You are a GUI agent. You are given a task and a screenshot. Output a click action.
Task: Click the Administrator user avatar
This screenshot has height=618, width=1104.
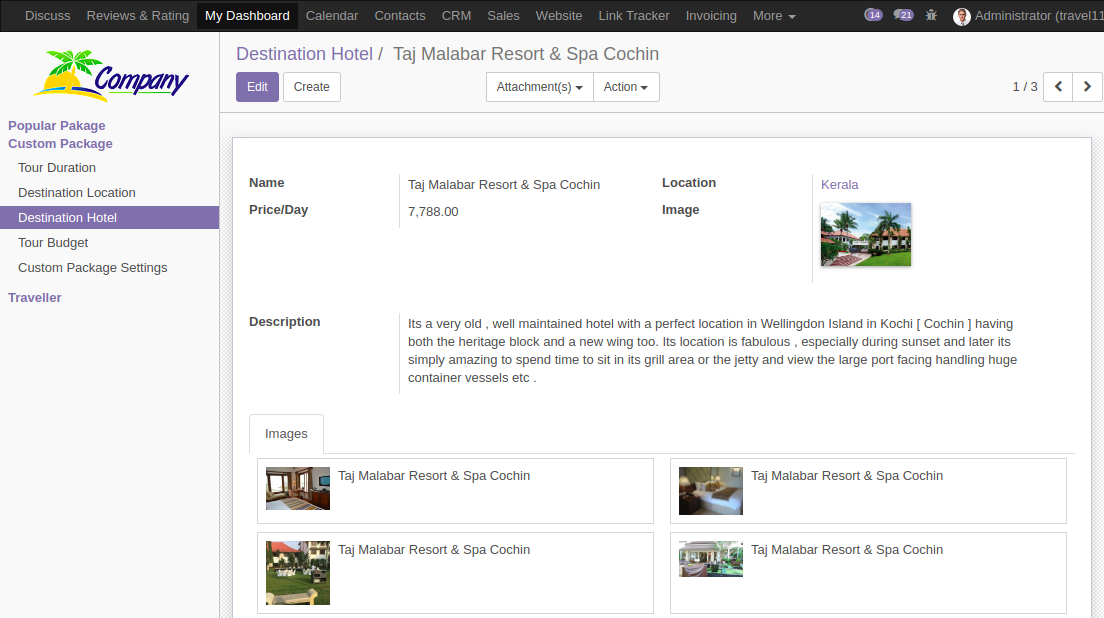(961, 16)
